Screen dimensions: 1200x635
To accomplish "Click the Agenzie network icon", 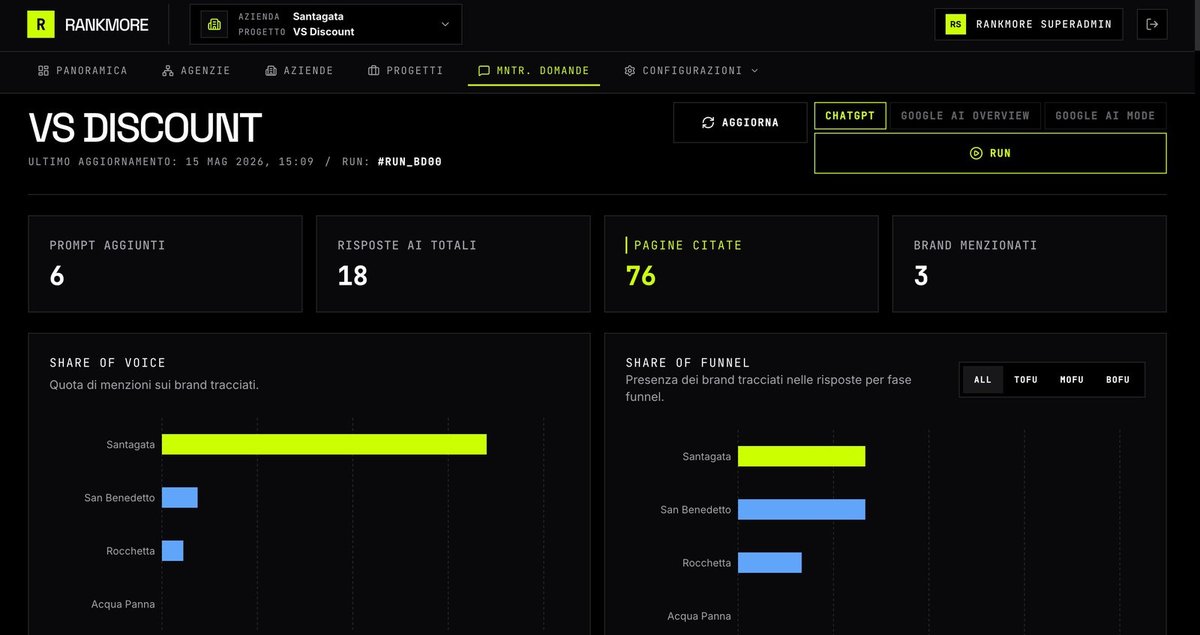I will [x=167, y=71].
